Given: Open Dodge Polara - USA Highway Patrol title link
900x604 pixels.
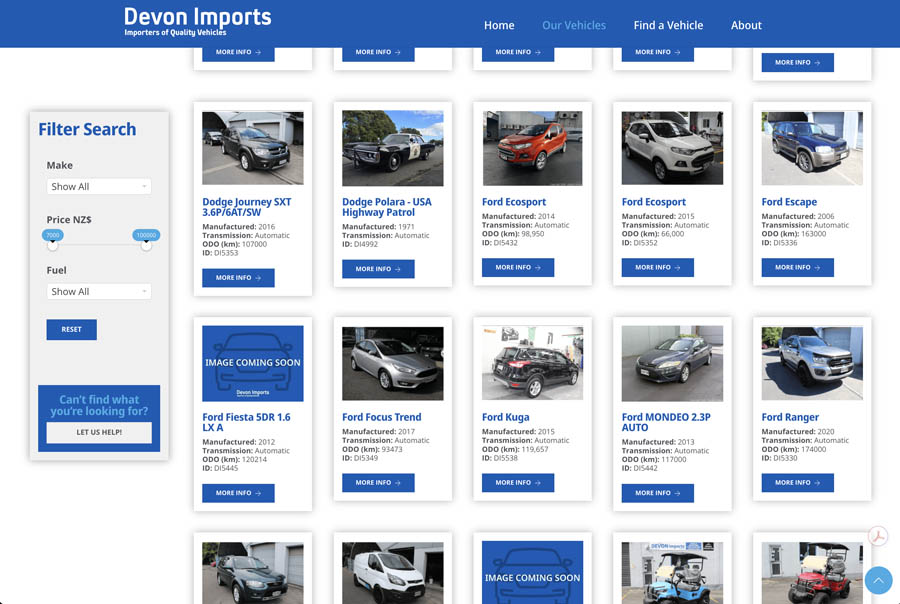Looking at the screenshot, I should pos(387,207).
